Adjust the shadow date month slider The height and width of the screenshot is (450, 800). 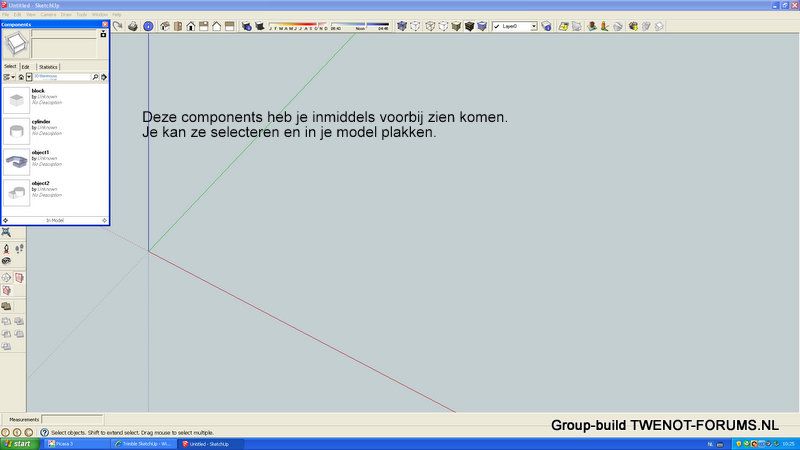298,26
